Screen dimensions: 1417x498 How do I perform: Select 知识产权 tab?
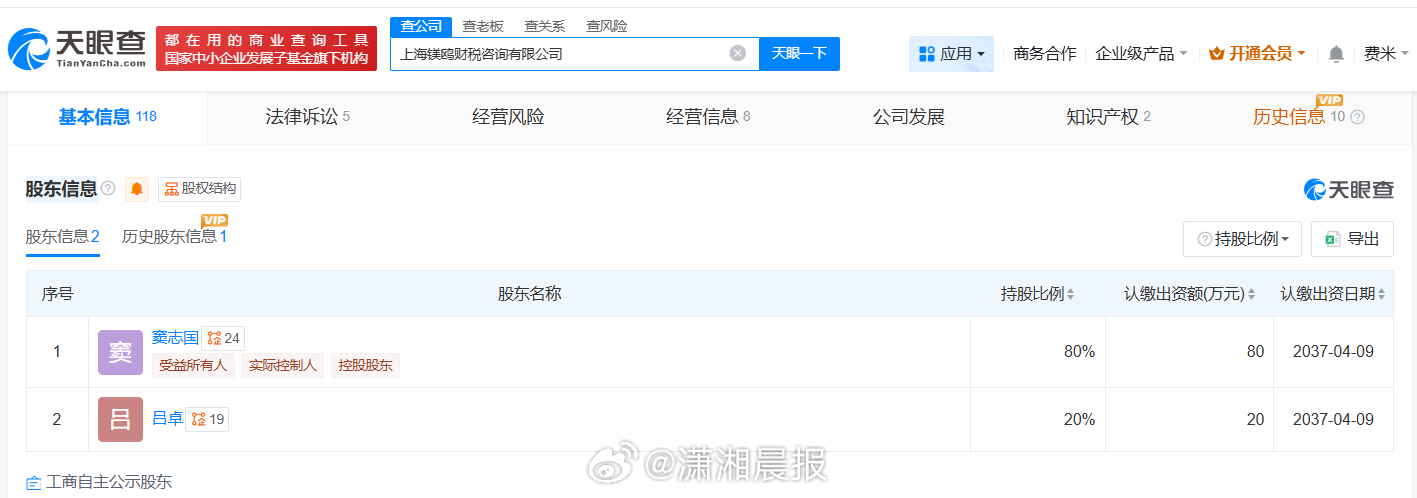1109,117
